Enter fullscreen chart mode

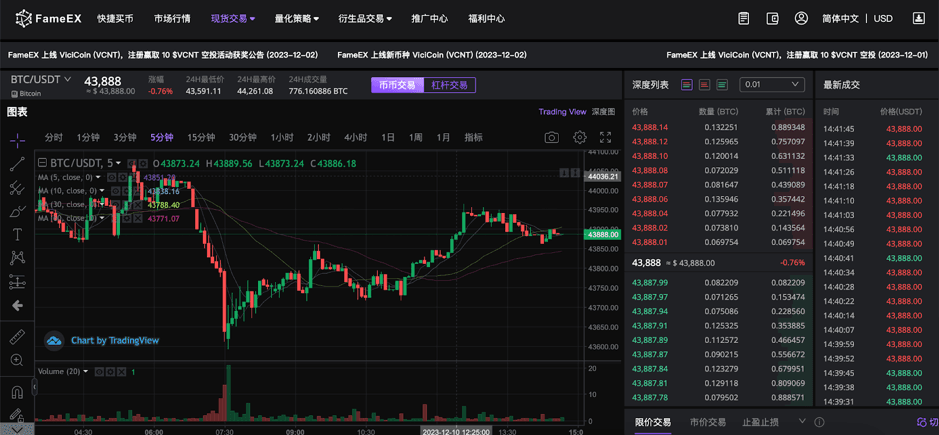[x=605, y=137]
